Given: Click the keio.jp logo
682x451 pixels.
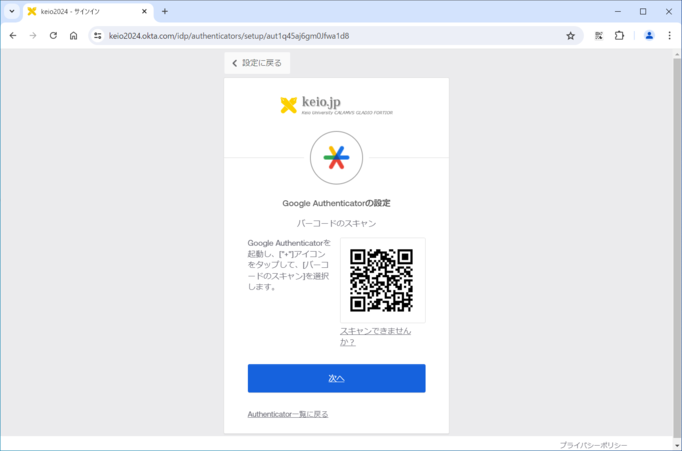Looking at the screenshot, I should pos(336,105).
